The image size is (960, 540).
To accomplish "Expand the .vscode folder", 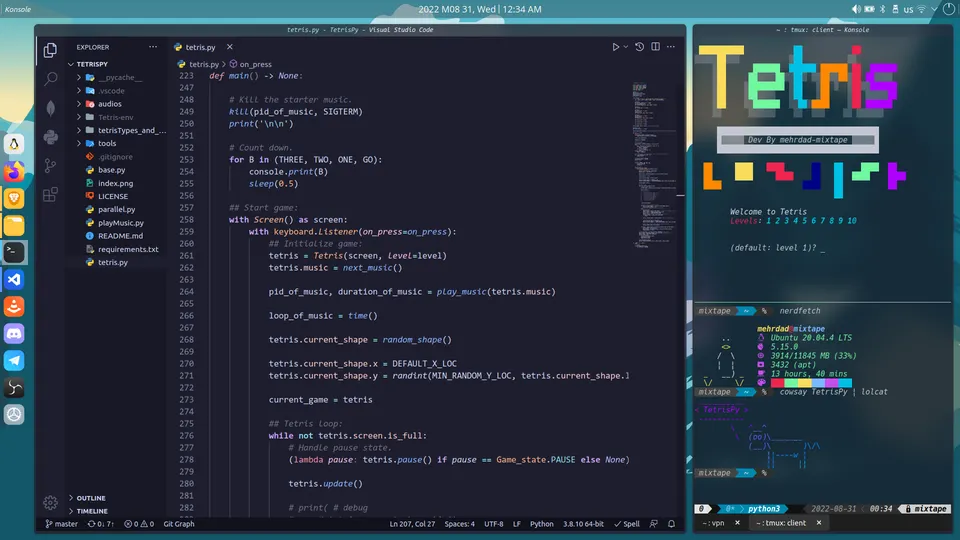I will 111,91.
